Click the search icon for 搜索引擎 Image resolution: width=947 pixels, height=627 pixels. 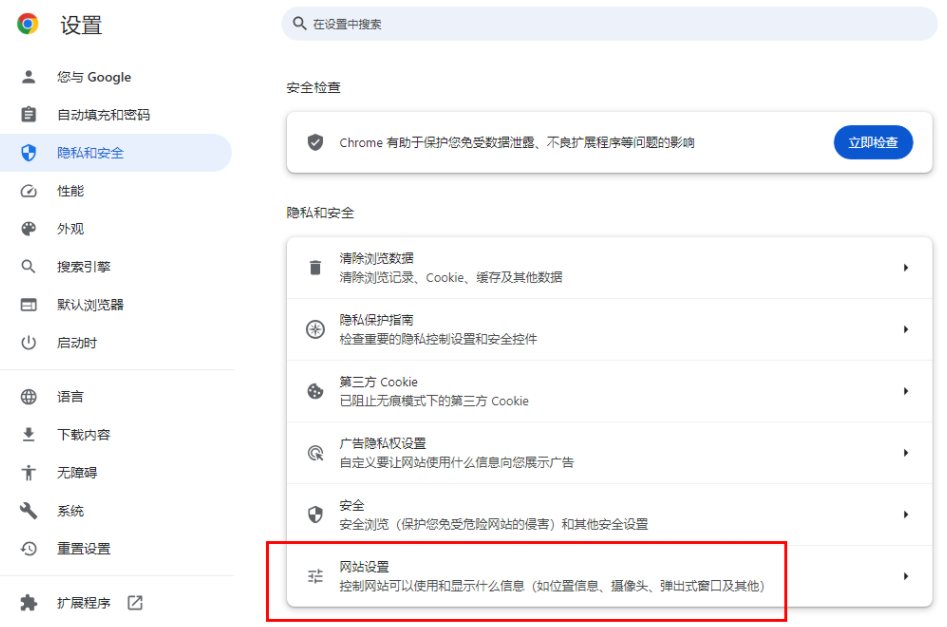pyautogui.click(x=28, y=266)
